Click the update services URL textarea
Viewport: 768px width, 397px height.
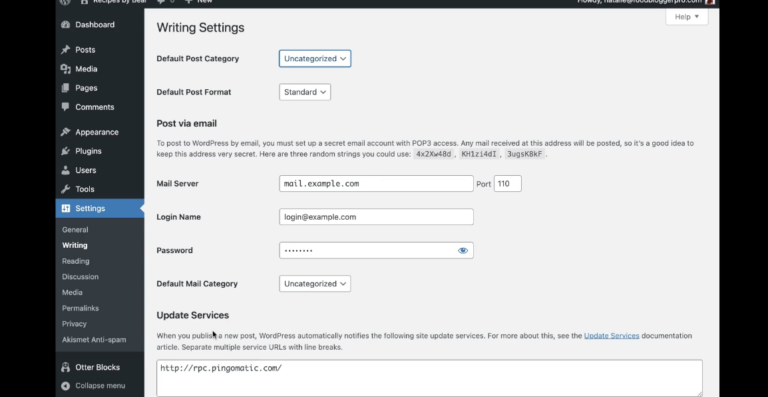coord(430,378)
